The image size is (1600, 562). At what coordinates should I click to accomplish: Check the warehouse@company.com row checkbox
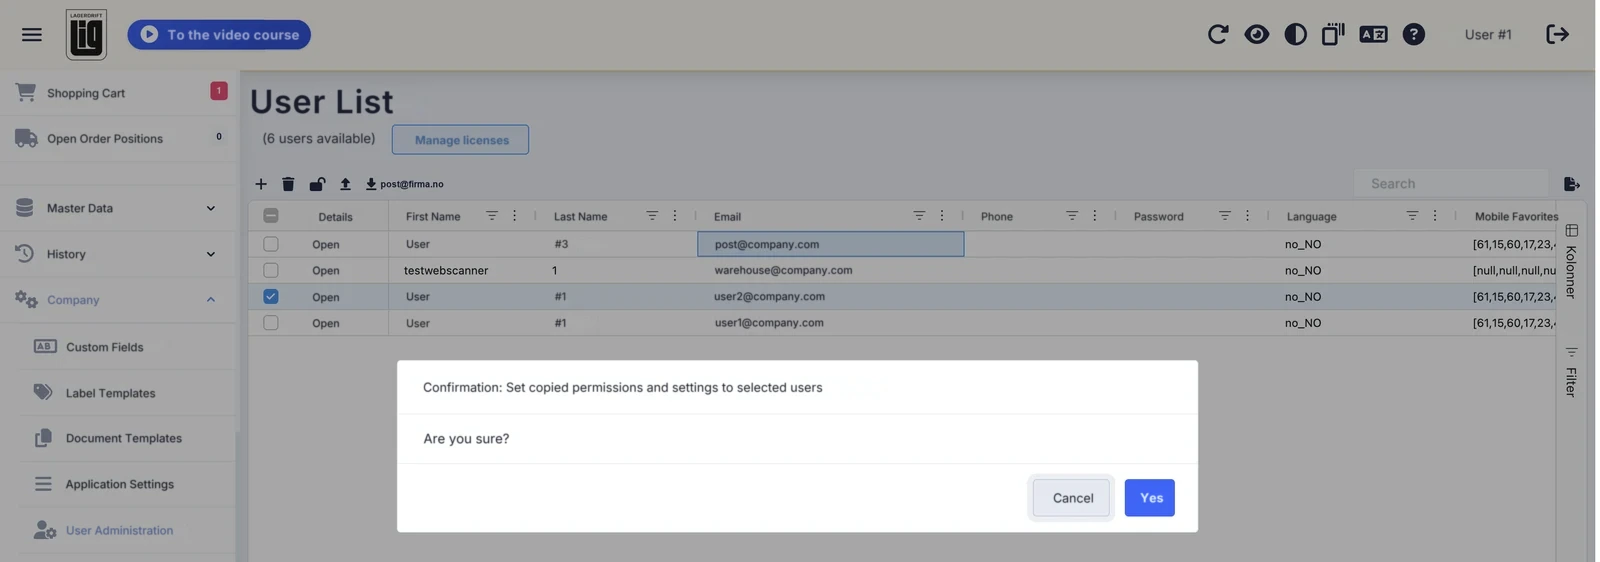point(271,270)
